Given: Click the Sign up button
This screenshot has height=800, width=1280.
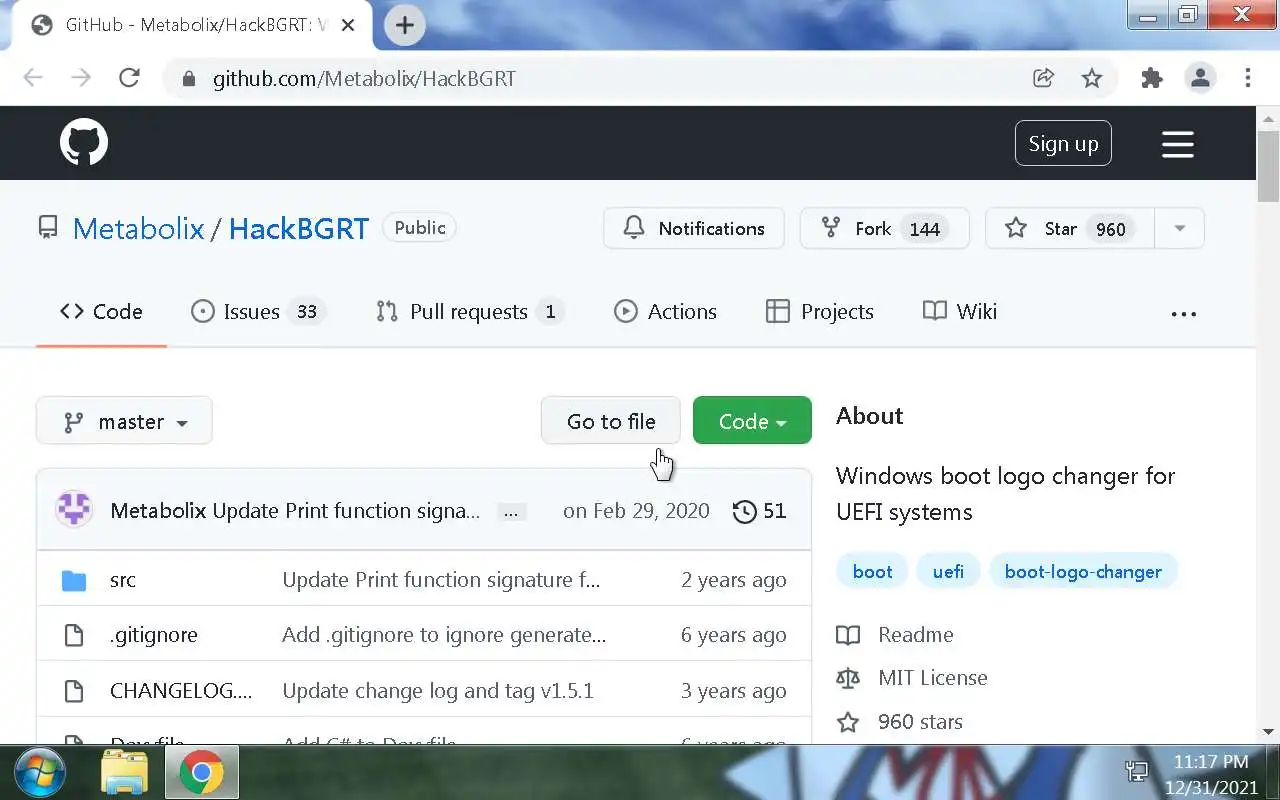Looking at the screenshot, I should point(1063,143).
